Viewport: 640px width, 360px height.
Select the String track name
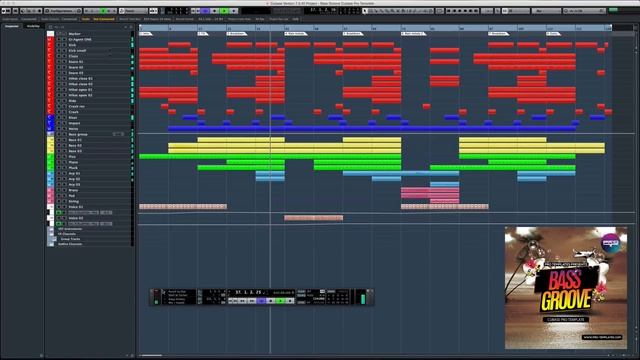pos(74,201)
